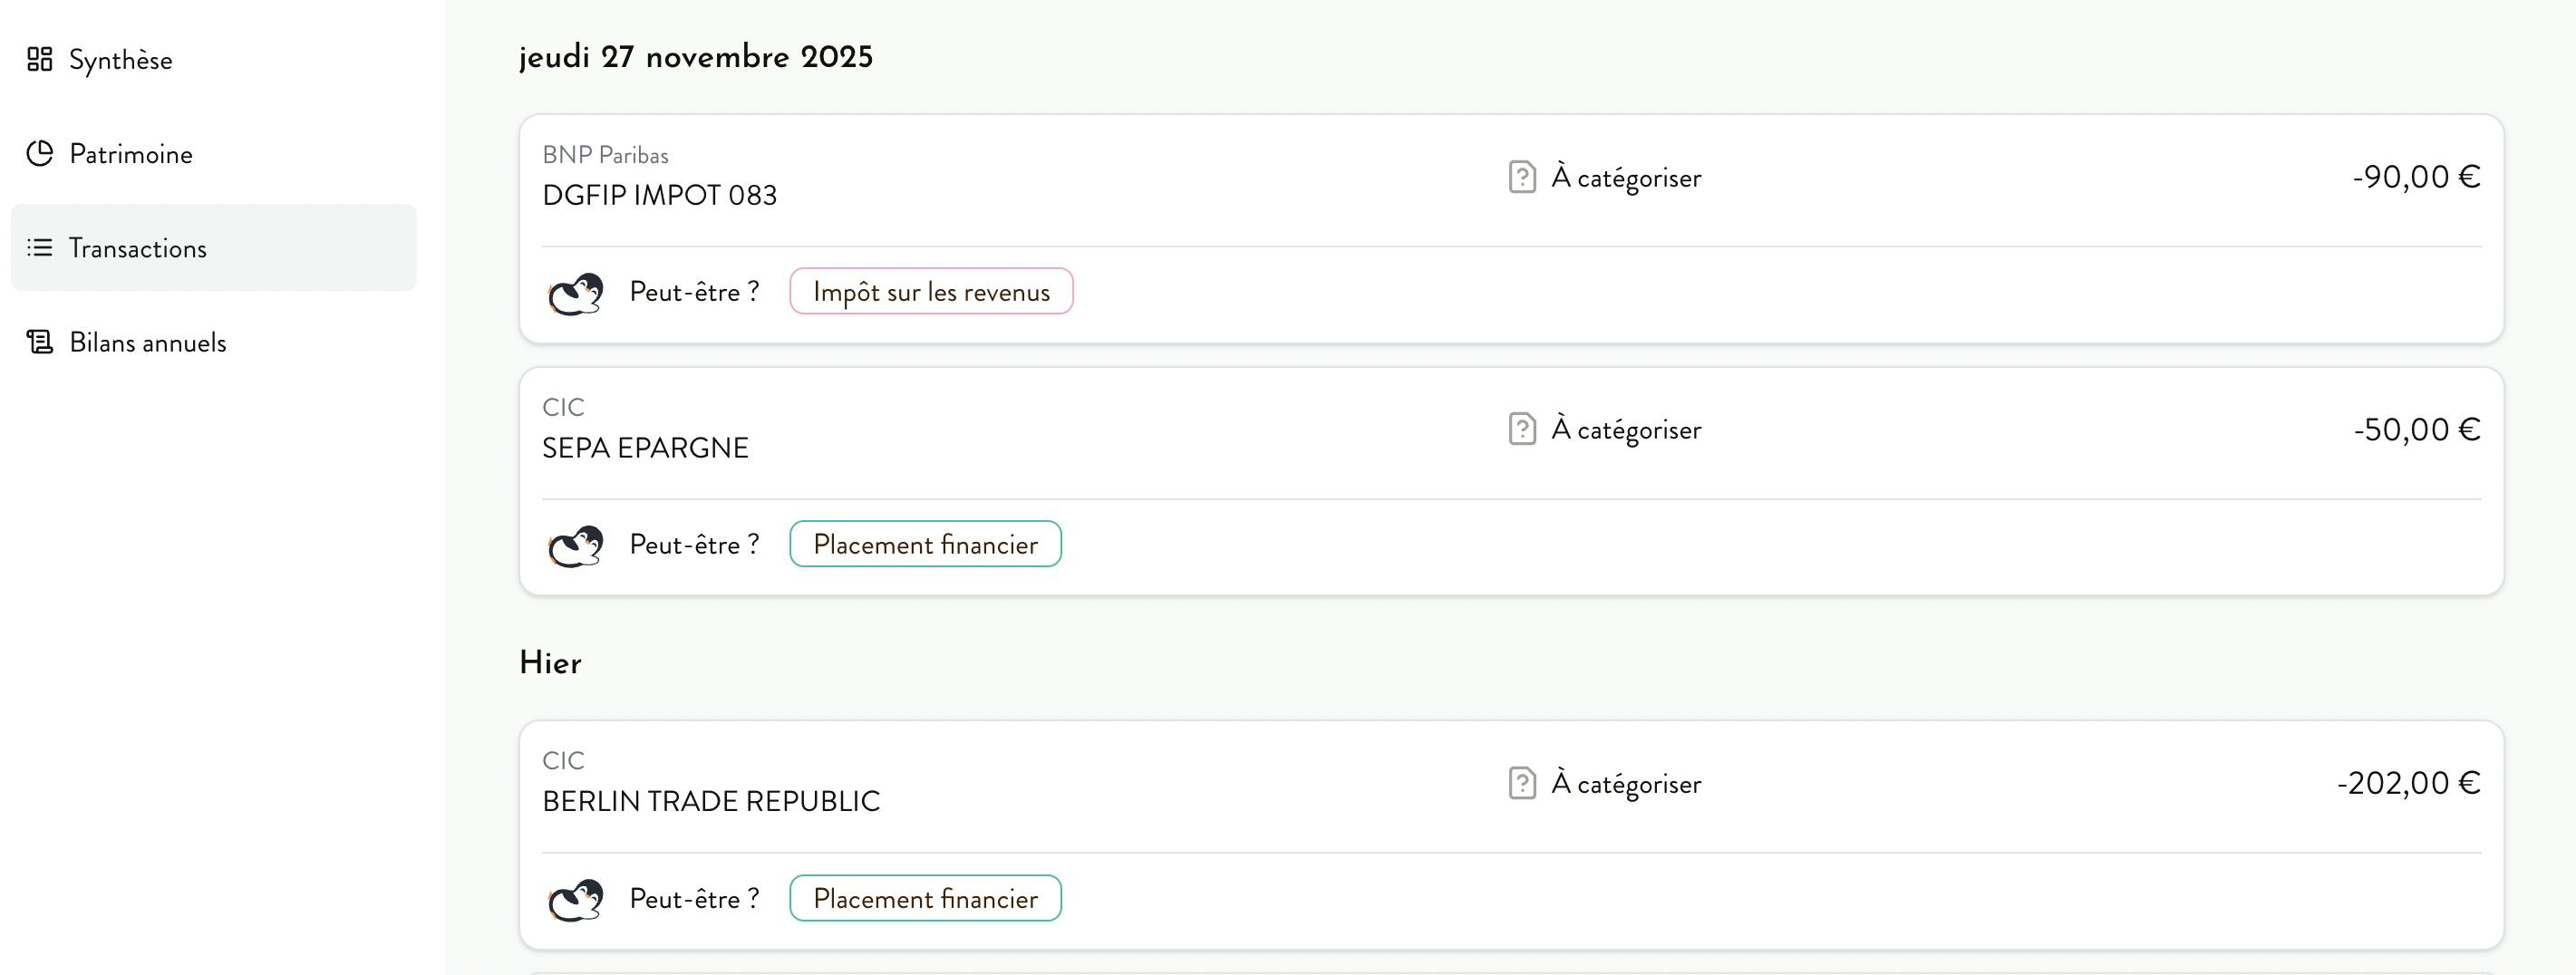Viewport: 2576px width, 975px height.
Task: Click penguin mascot under BERLIN TRADE REPUBLIC
Action: click(576, 899)
